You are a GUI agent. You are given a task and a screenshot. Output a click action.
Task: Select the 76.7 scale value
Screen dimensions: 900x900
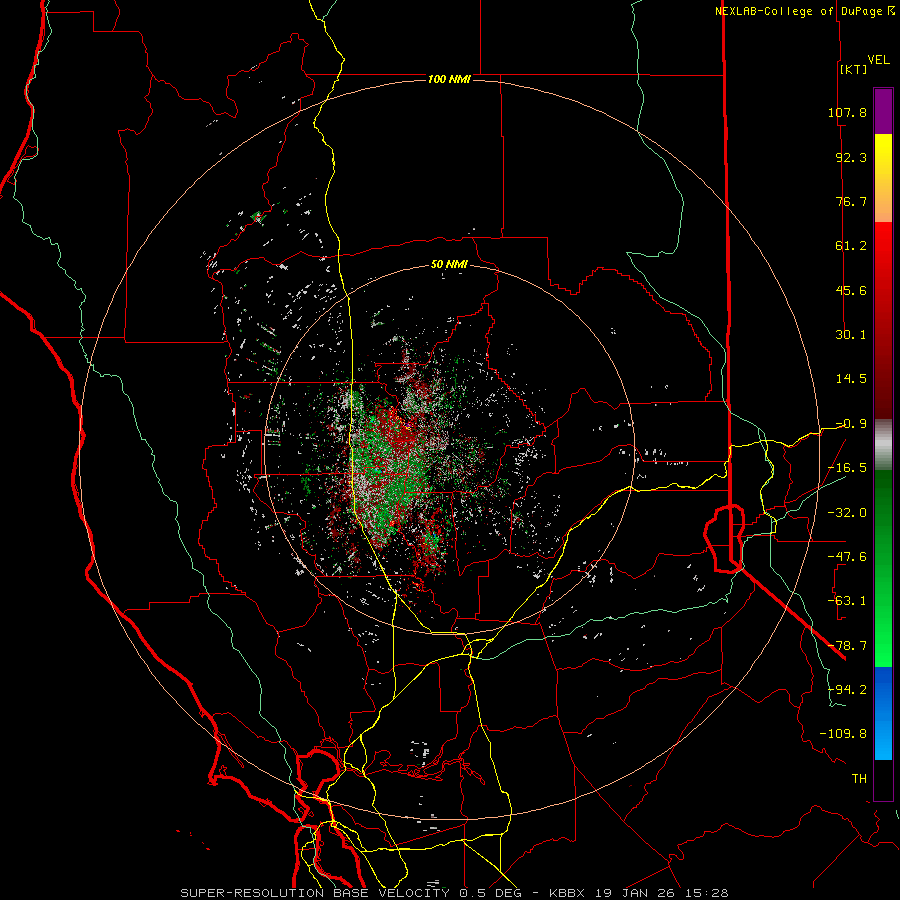coord(851,201)
